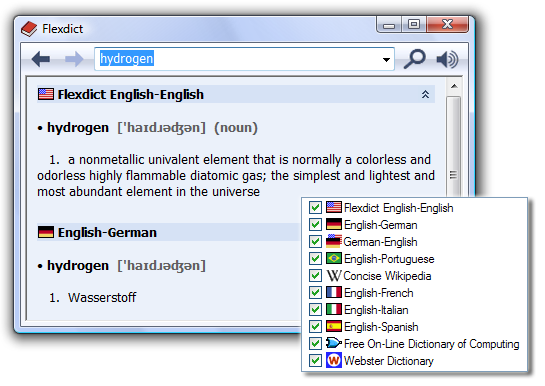Disable the English-Portuguese dictionary checkbox
545x386 pixels.
click(x=315, y=258)
